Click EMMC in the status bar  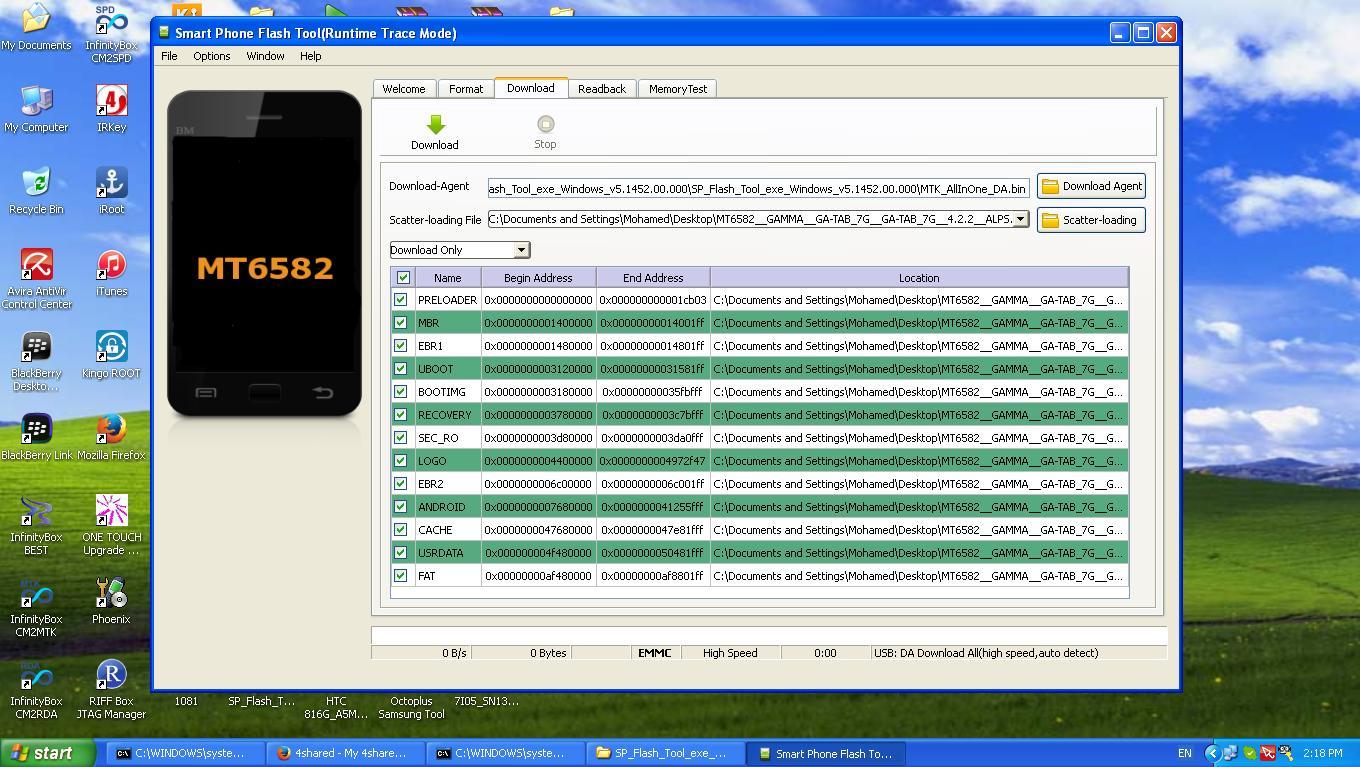[x=655, y=653]
